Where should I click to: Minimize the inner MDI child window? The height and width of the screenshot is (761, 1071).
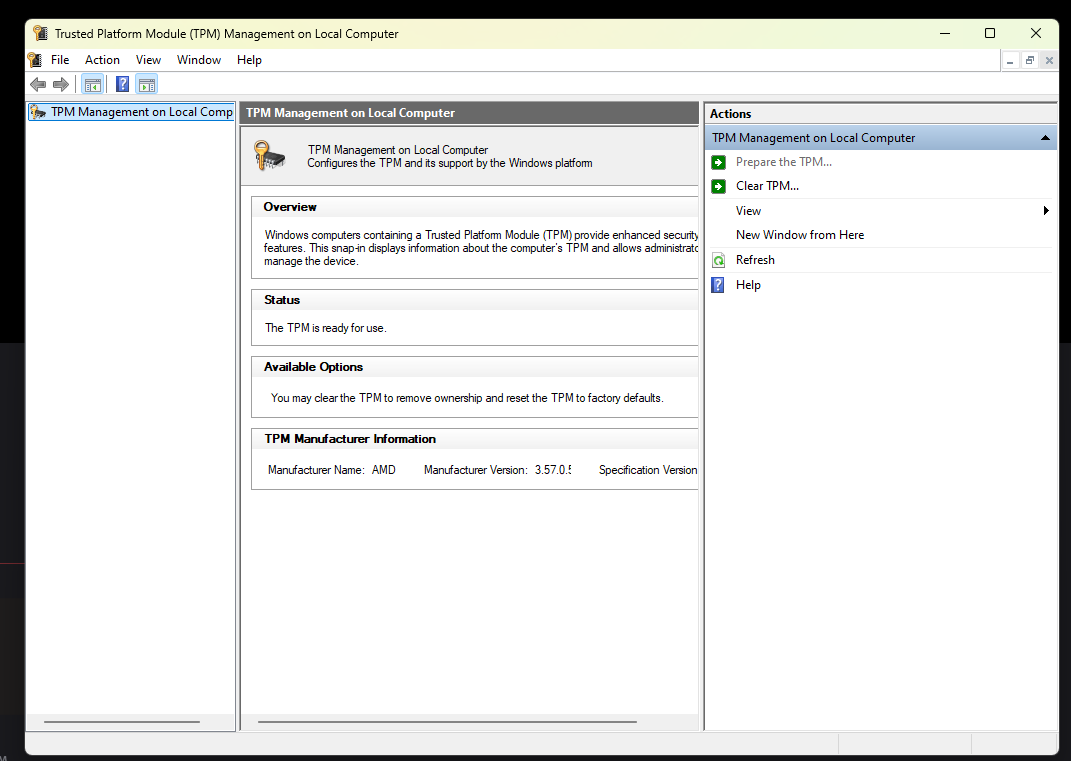tap(1010, 61)
